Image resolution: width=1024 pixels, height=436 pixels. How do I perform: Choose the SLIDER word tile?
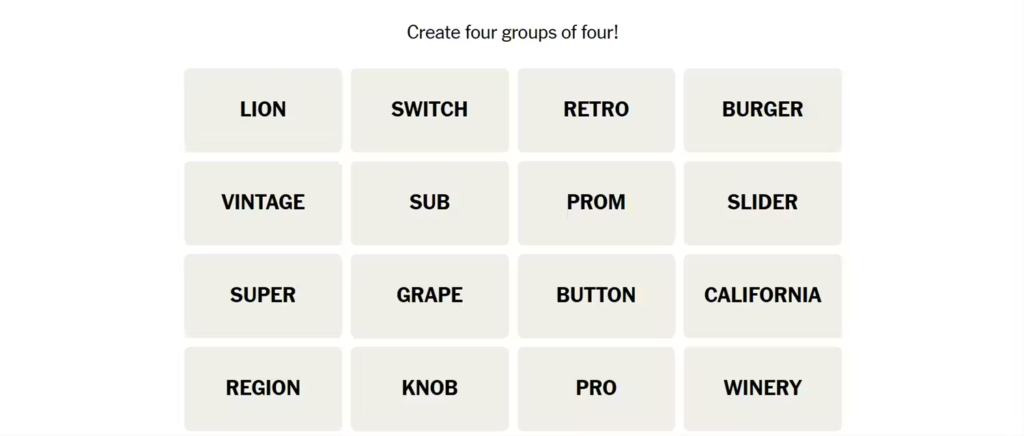coord(762,203)
